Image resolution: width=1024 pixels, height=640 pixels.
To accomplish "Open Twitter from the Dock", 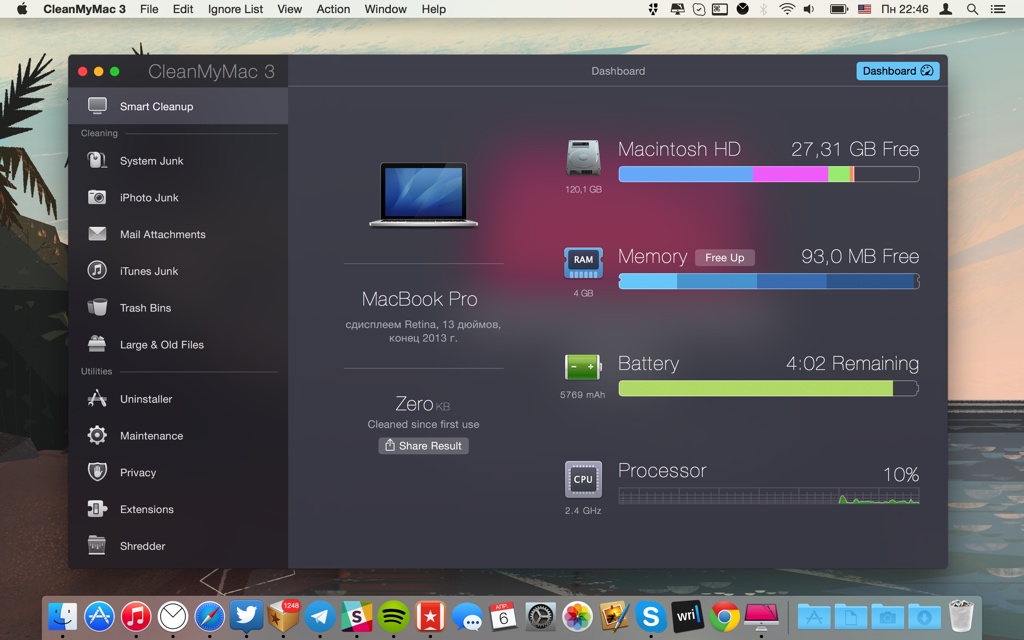I will [x=246, y=616].
